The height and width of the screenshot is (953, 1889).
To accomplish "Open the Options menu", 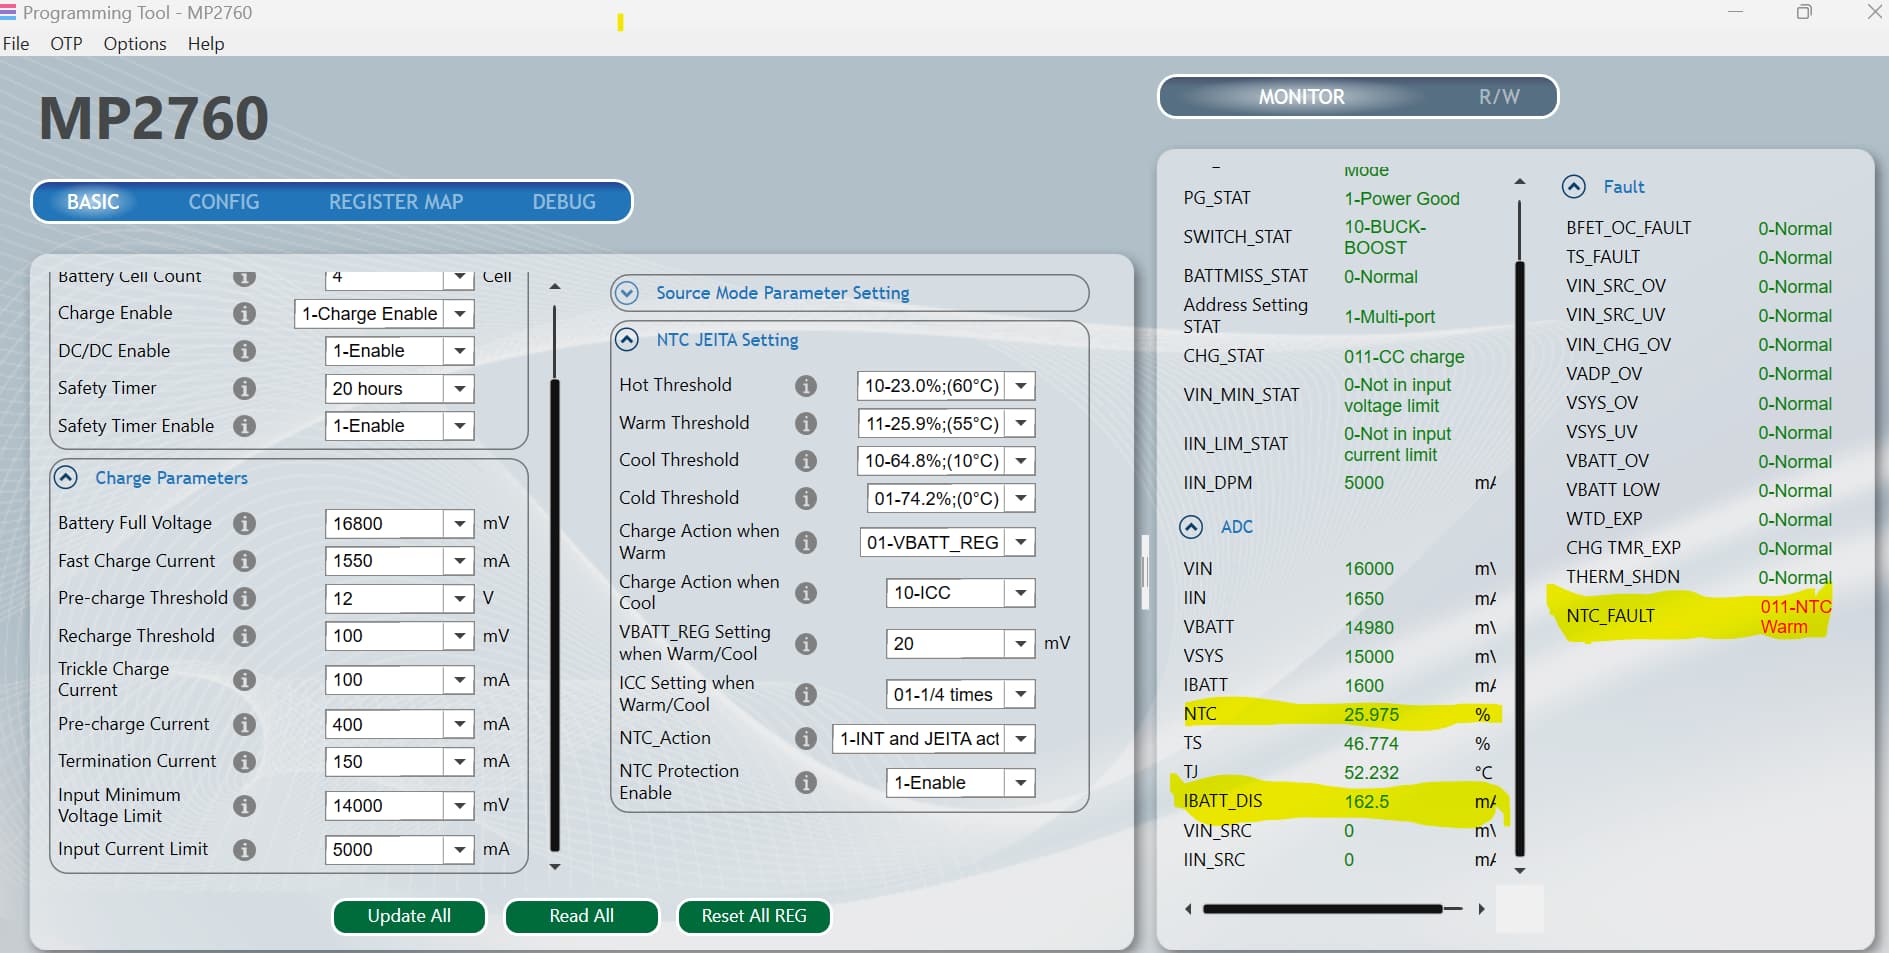I will [135, 44].
